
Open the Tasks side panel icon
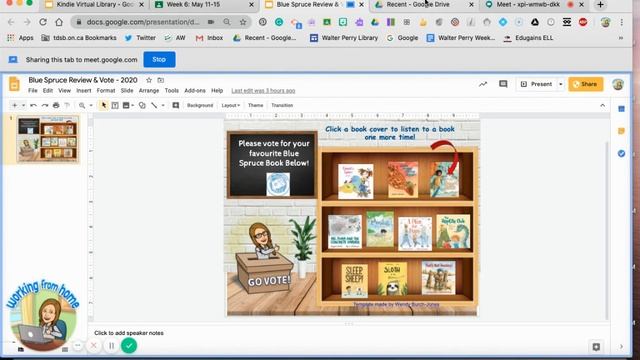pyautogui.click(x=621, y=153)
